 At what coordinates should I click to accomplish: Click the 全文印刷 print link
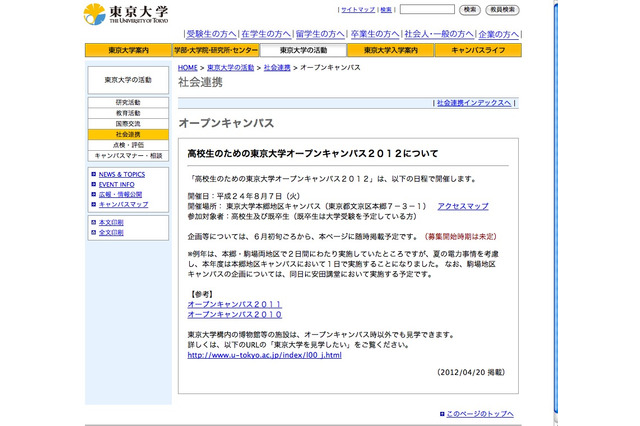pos(111,233)
